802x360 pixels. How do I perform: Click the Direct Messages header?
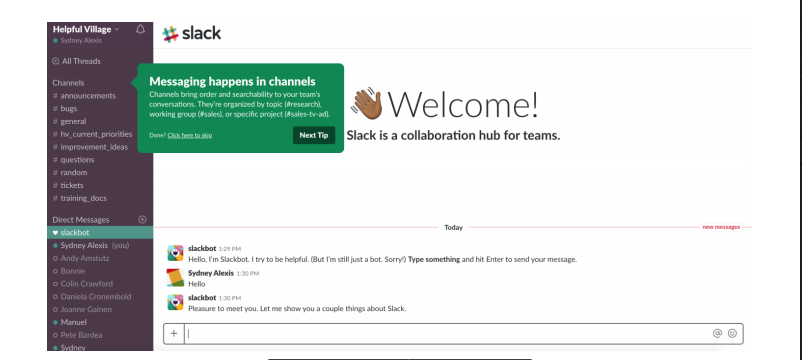[81, 219]
